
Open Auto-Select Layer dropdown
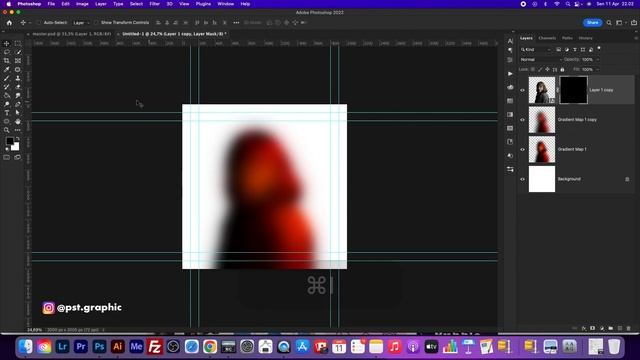pos(81,23)
